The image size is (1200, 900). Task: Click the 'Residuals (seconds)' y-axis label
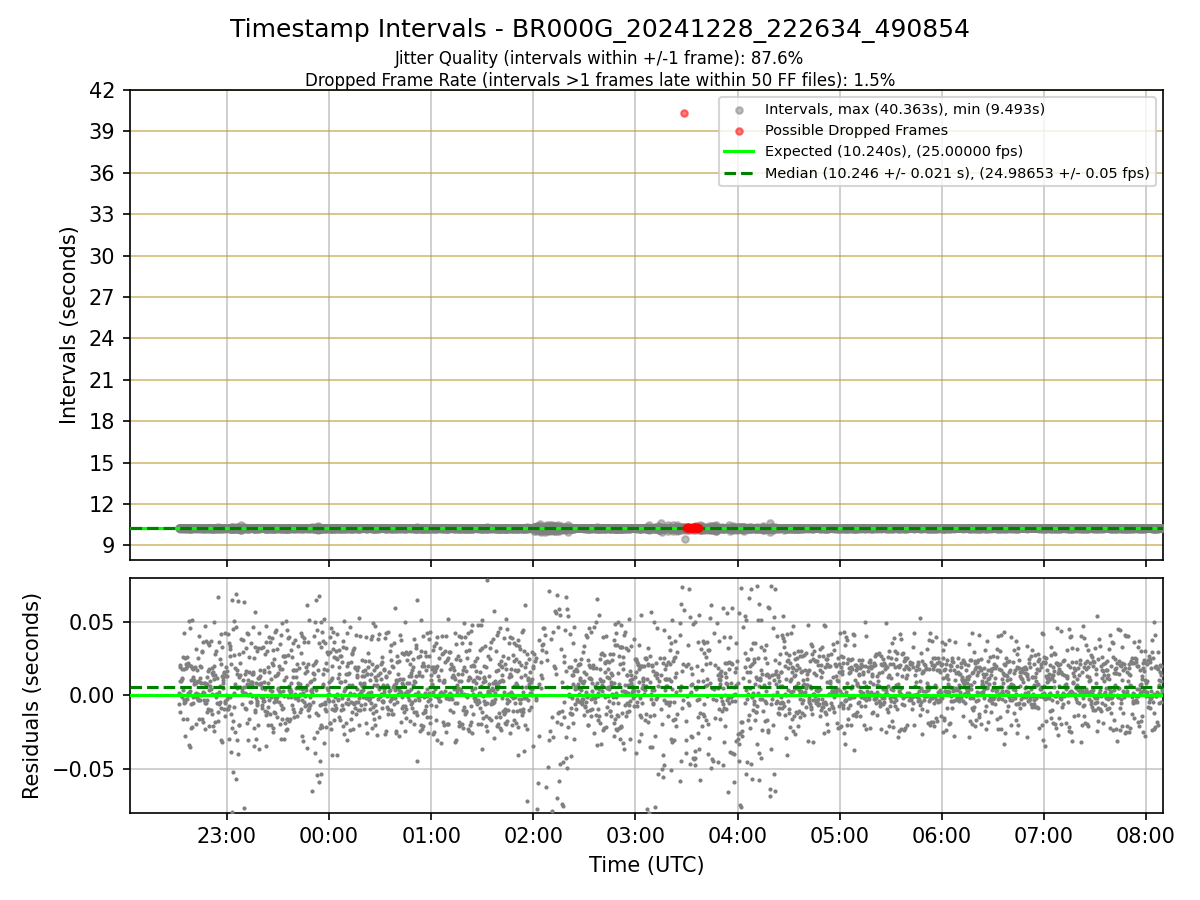[32, 696]
